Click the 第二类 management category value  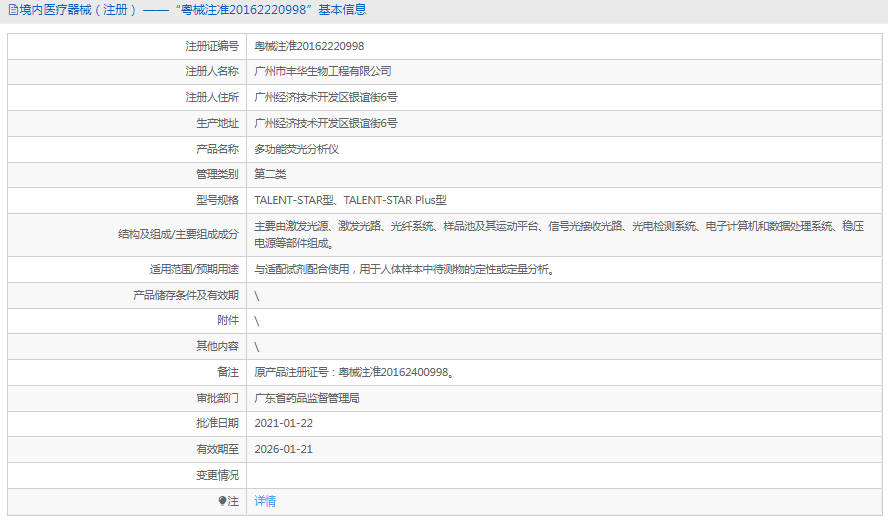[270, 174]
